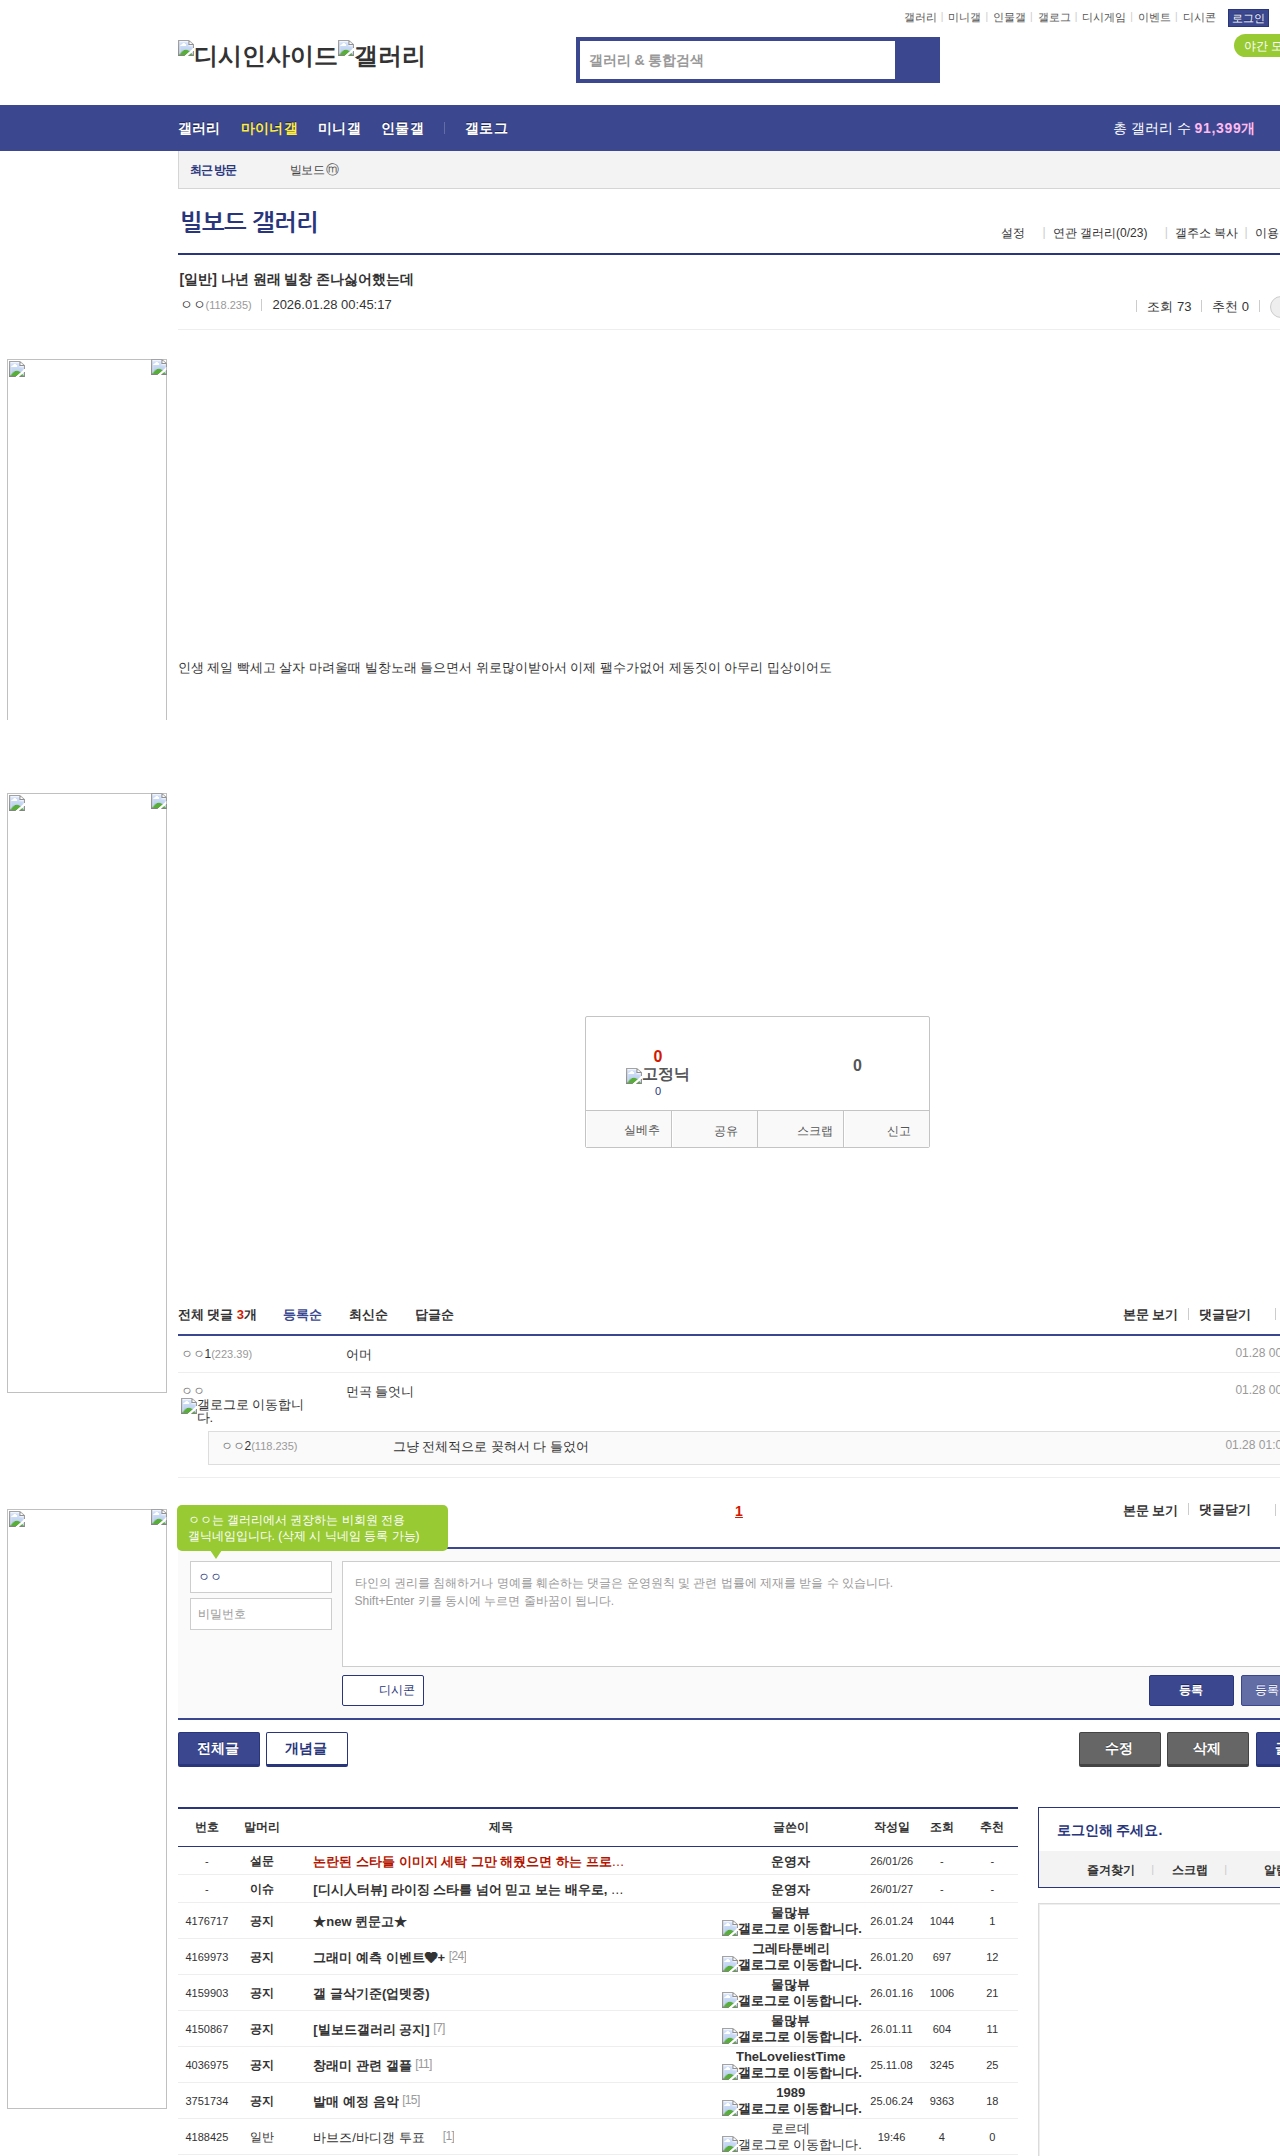Sort comments by 최신순
This screenshot has height=2156, width=1280.
pos(368,1315)
